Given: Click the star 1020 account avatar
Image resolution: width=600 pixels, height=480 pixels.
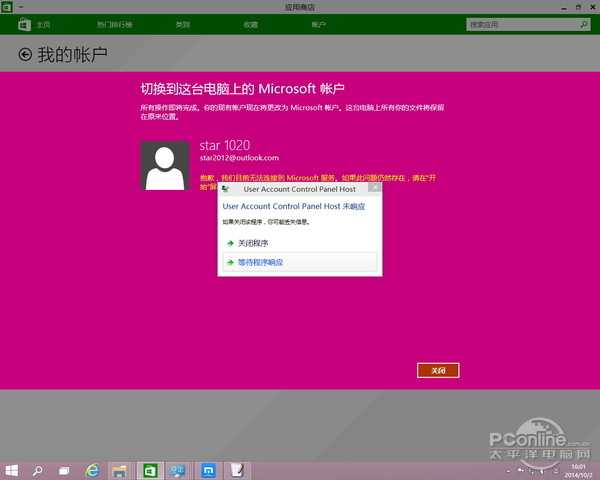Looking at the screenshot, I should 165,166.
